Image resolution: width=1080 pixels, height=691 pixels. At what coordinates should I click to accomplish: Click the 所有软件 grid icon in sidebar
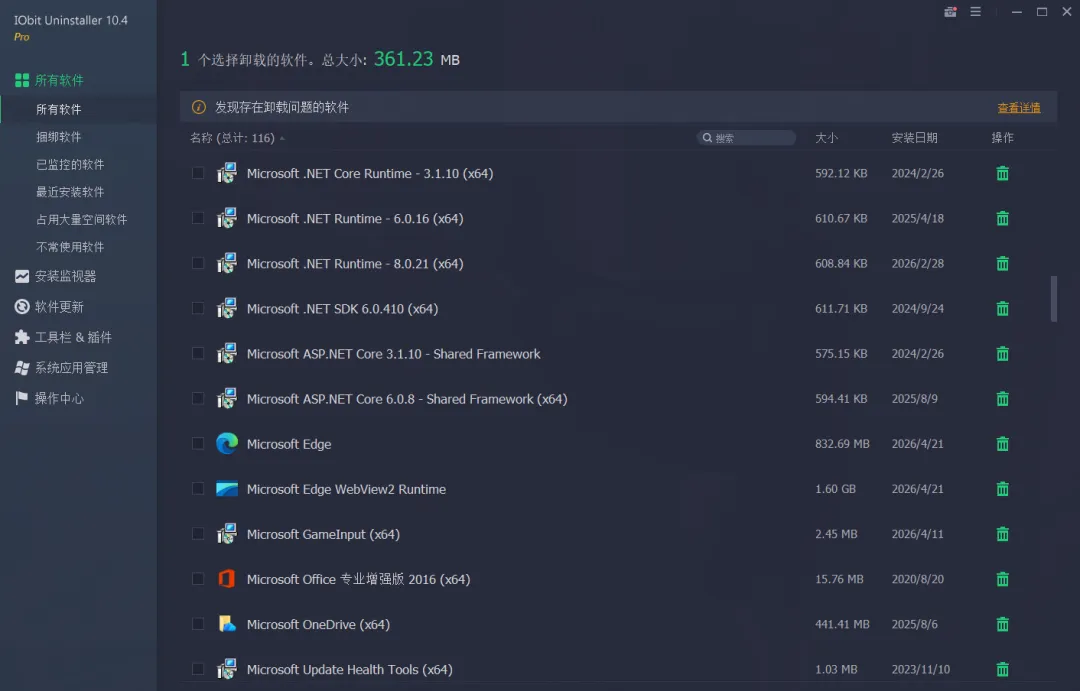click(22, 81)
